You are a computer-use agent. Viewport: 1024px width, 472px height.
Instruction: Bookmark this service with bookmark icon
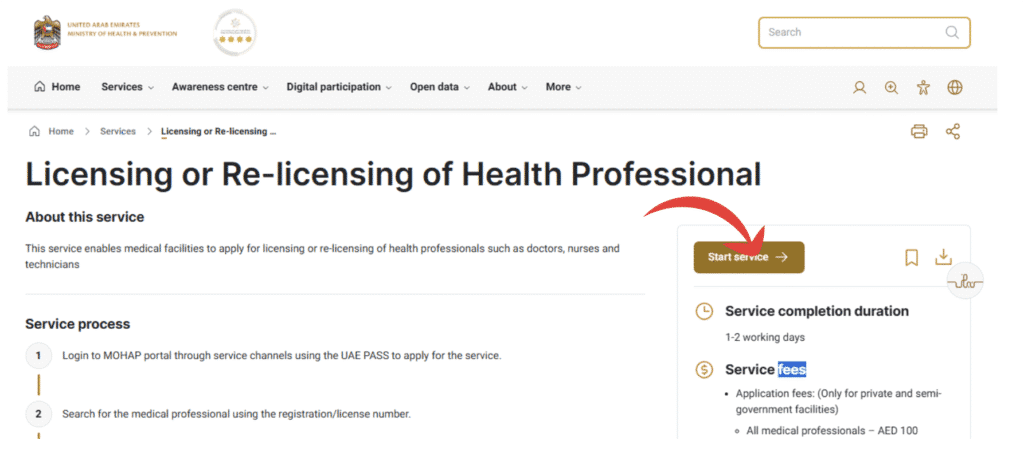911,258
